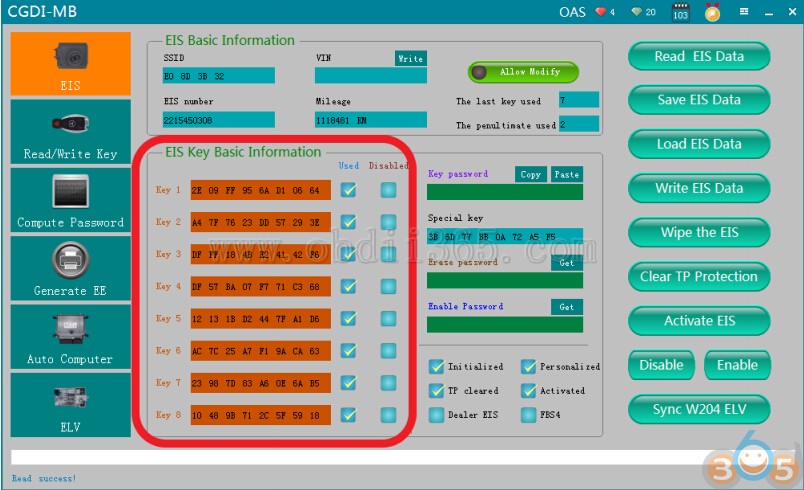Copy the key password
The image size is (804, 490).
531,174
